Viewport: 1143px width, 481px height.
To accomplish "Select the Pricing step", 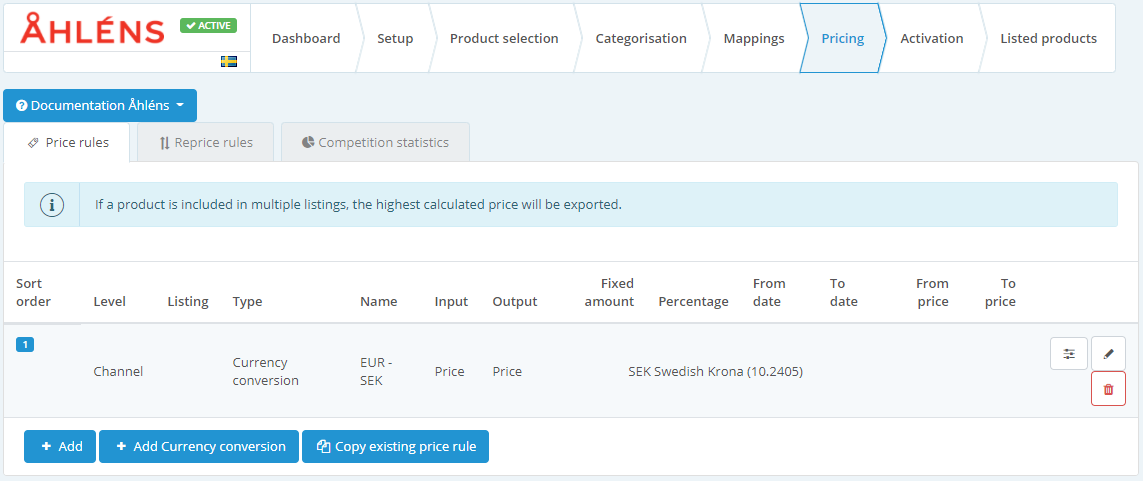I will pyautogui.click(x=843, y=39).
